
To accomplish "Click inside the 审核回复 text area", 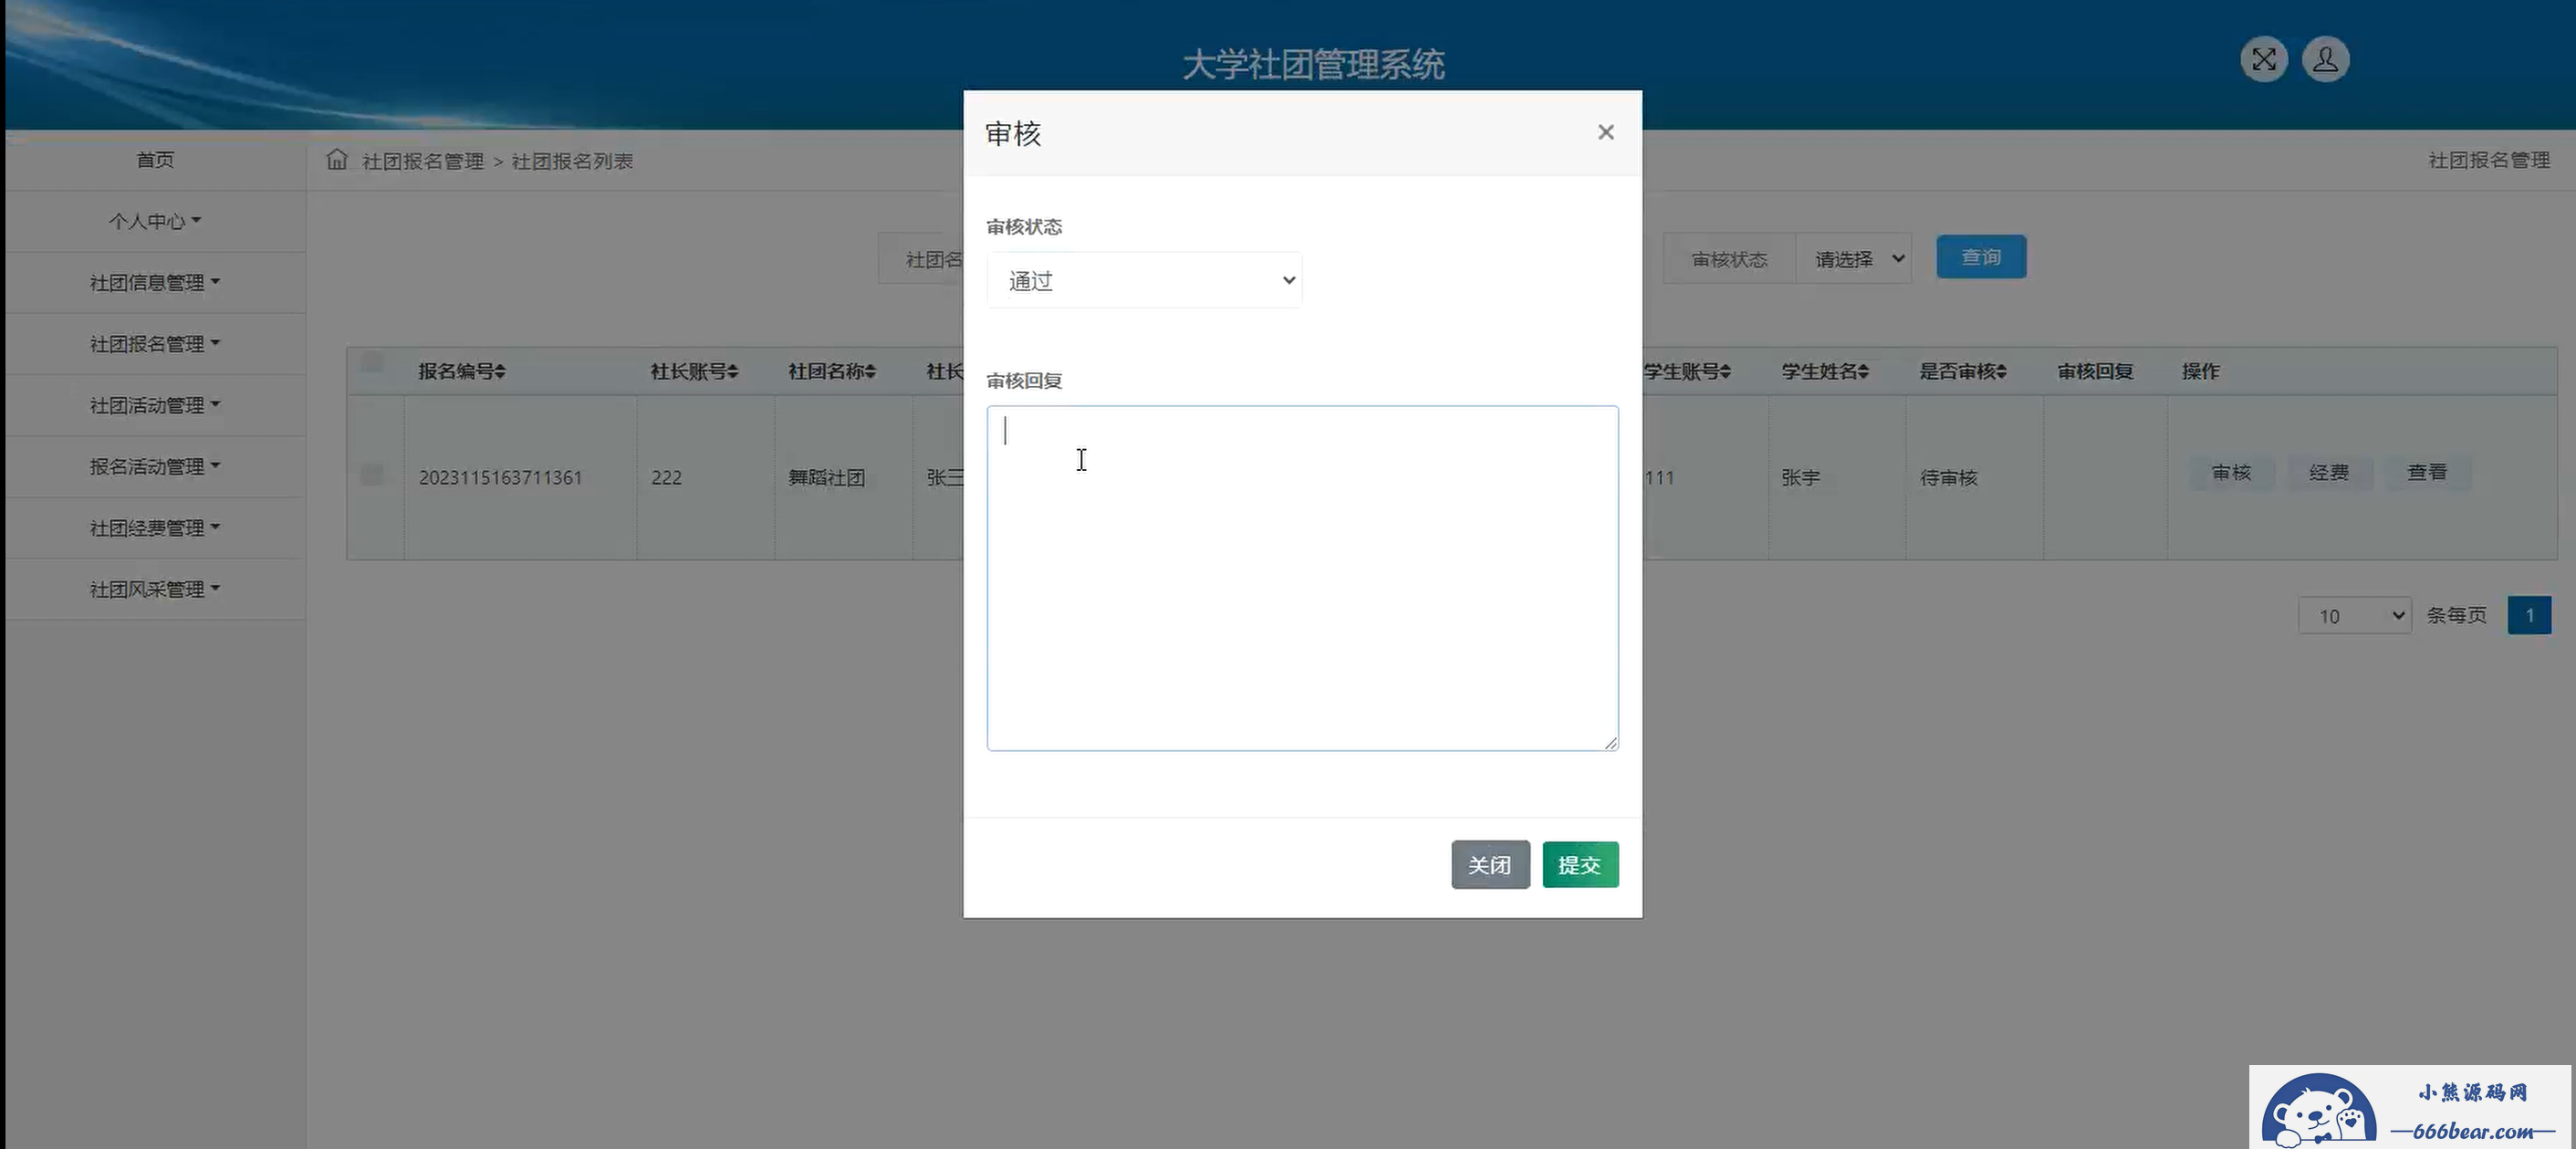I will (x=1302, y=578).
